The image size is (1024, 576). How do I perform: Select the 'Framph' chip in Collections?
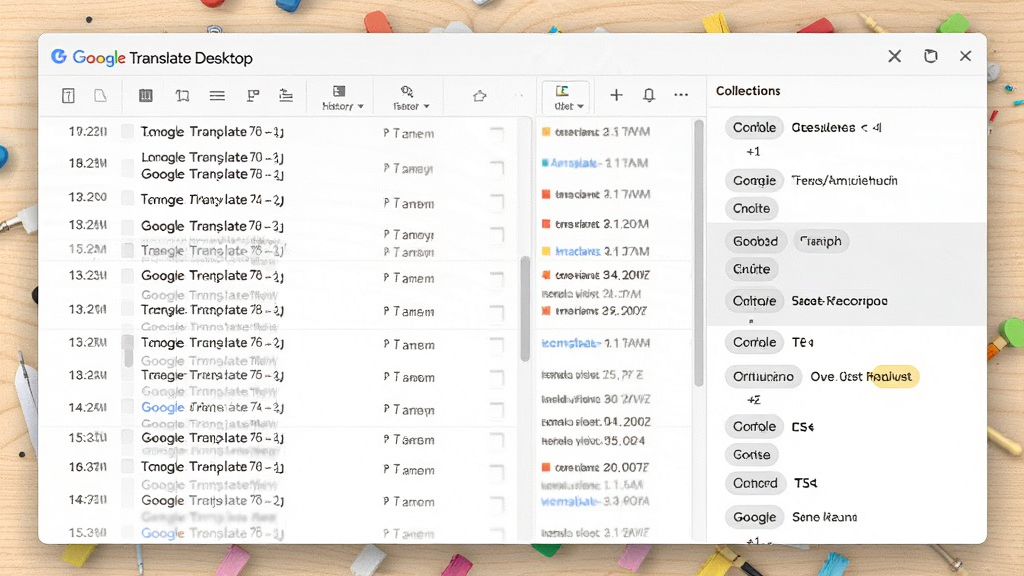pyautogui.click(x=821, y=241)
